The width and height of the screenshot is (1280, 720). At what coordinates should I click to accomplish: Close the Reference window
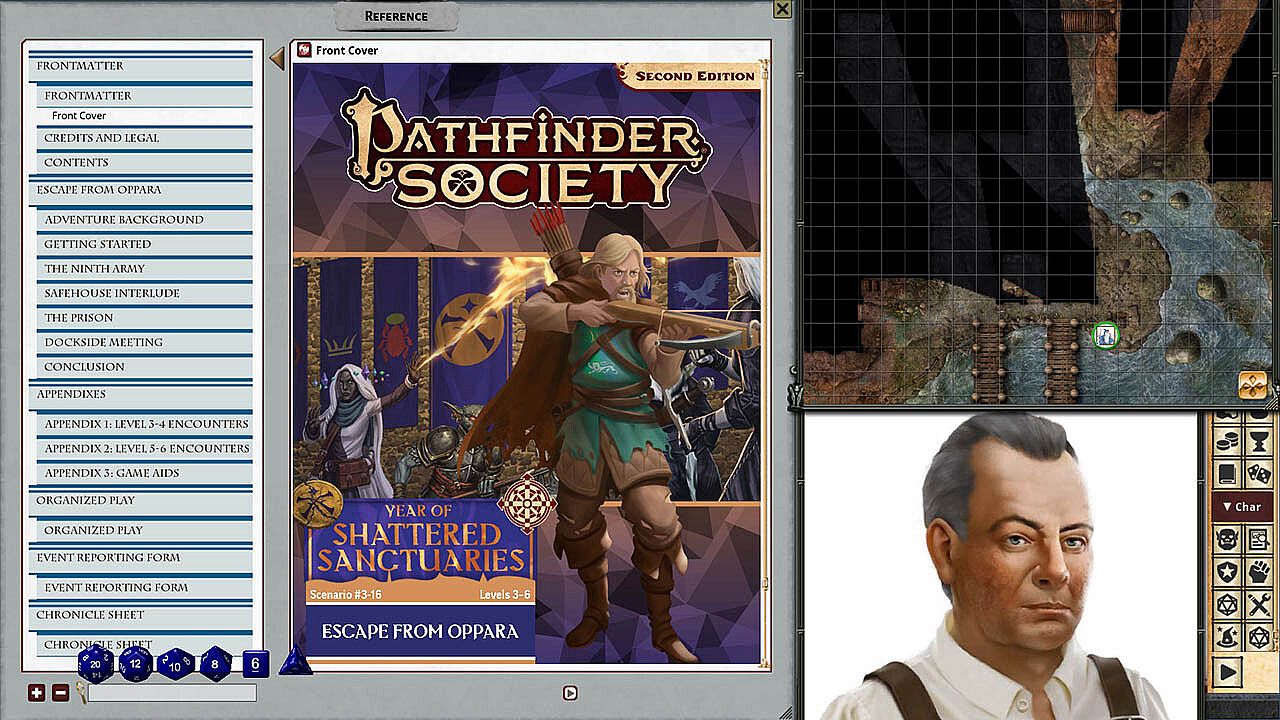[783, 9]
